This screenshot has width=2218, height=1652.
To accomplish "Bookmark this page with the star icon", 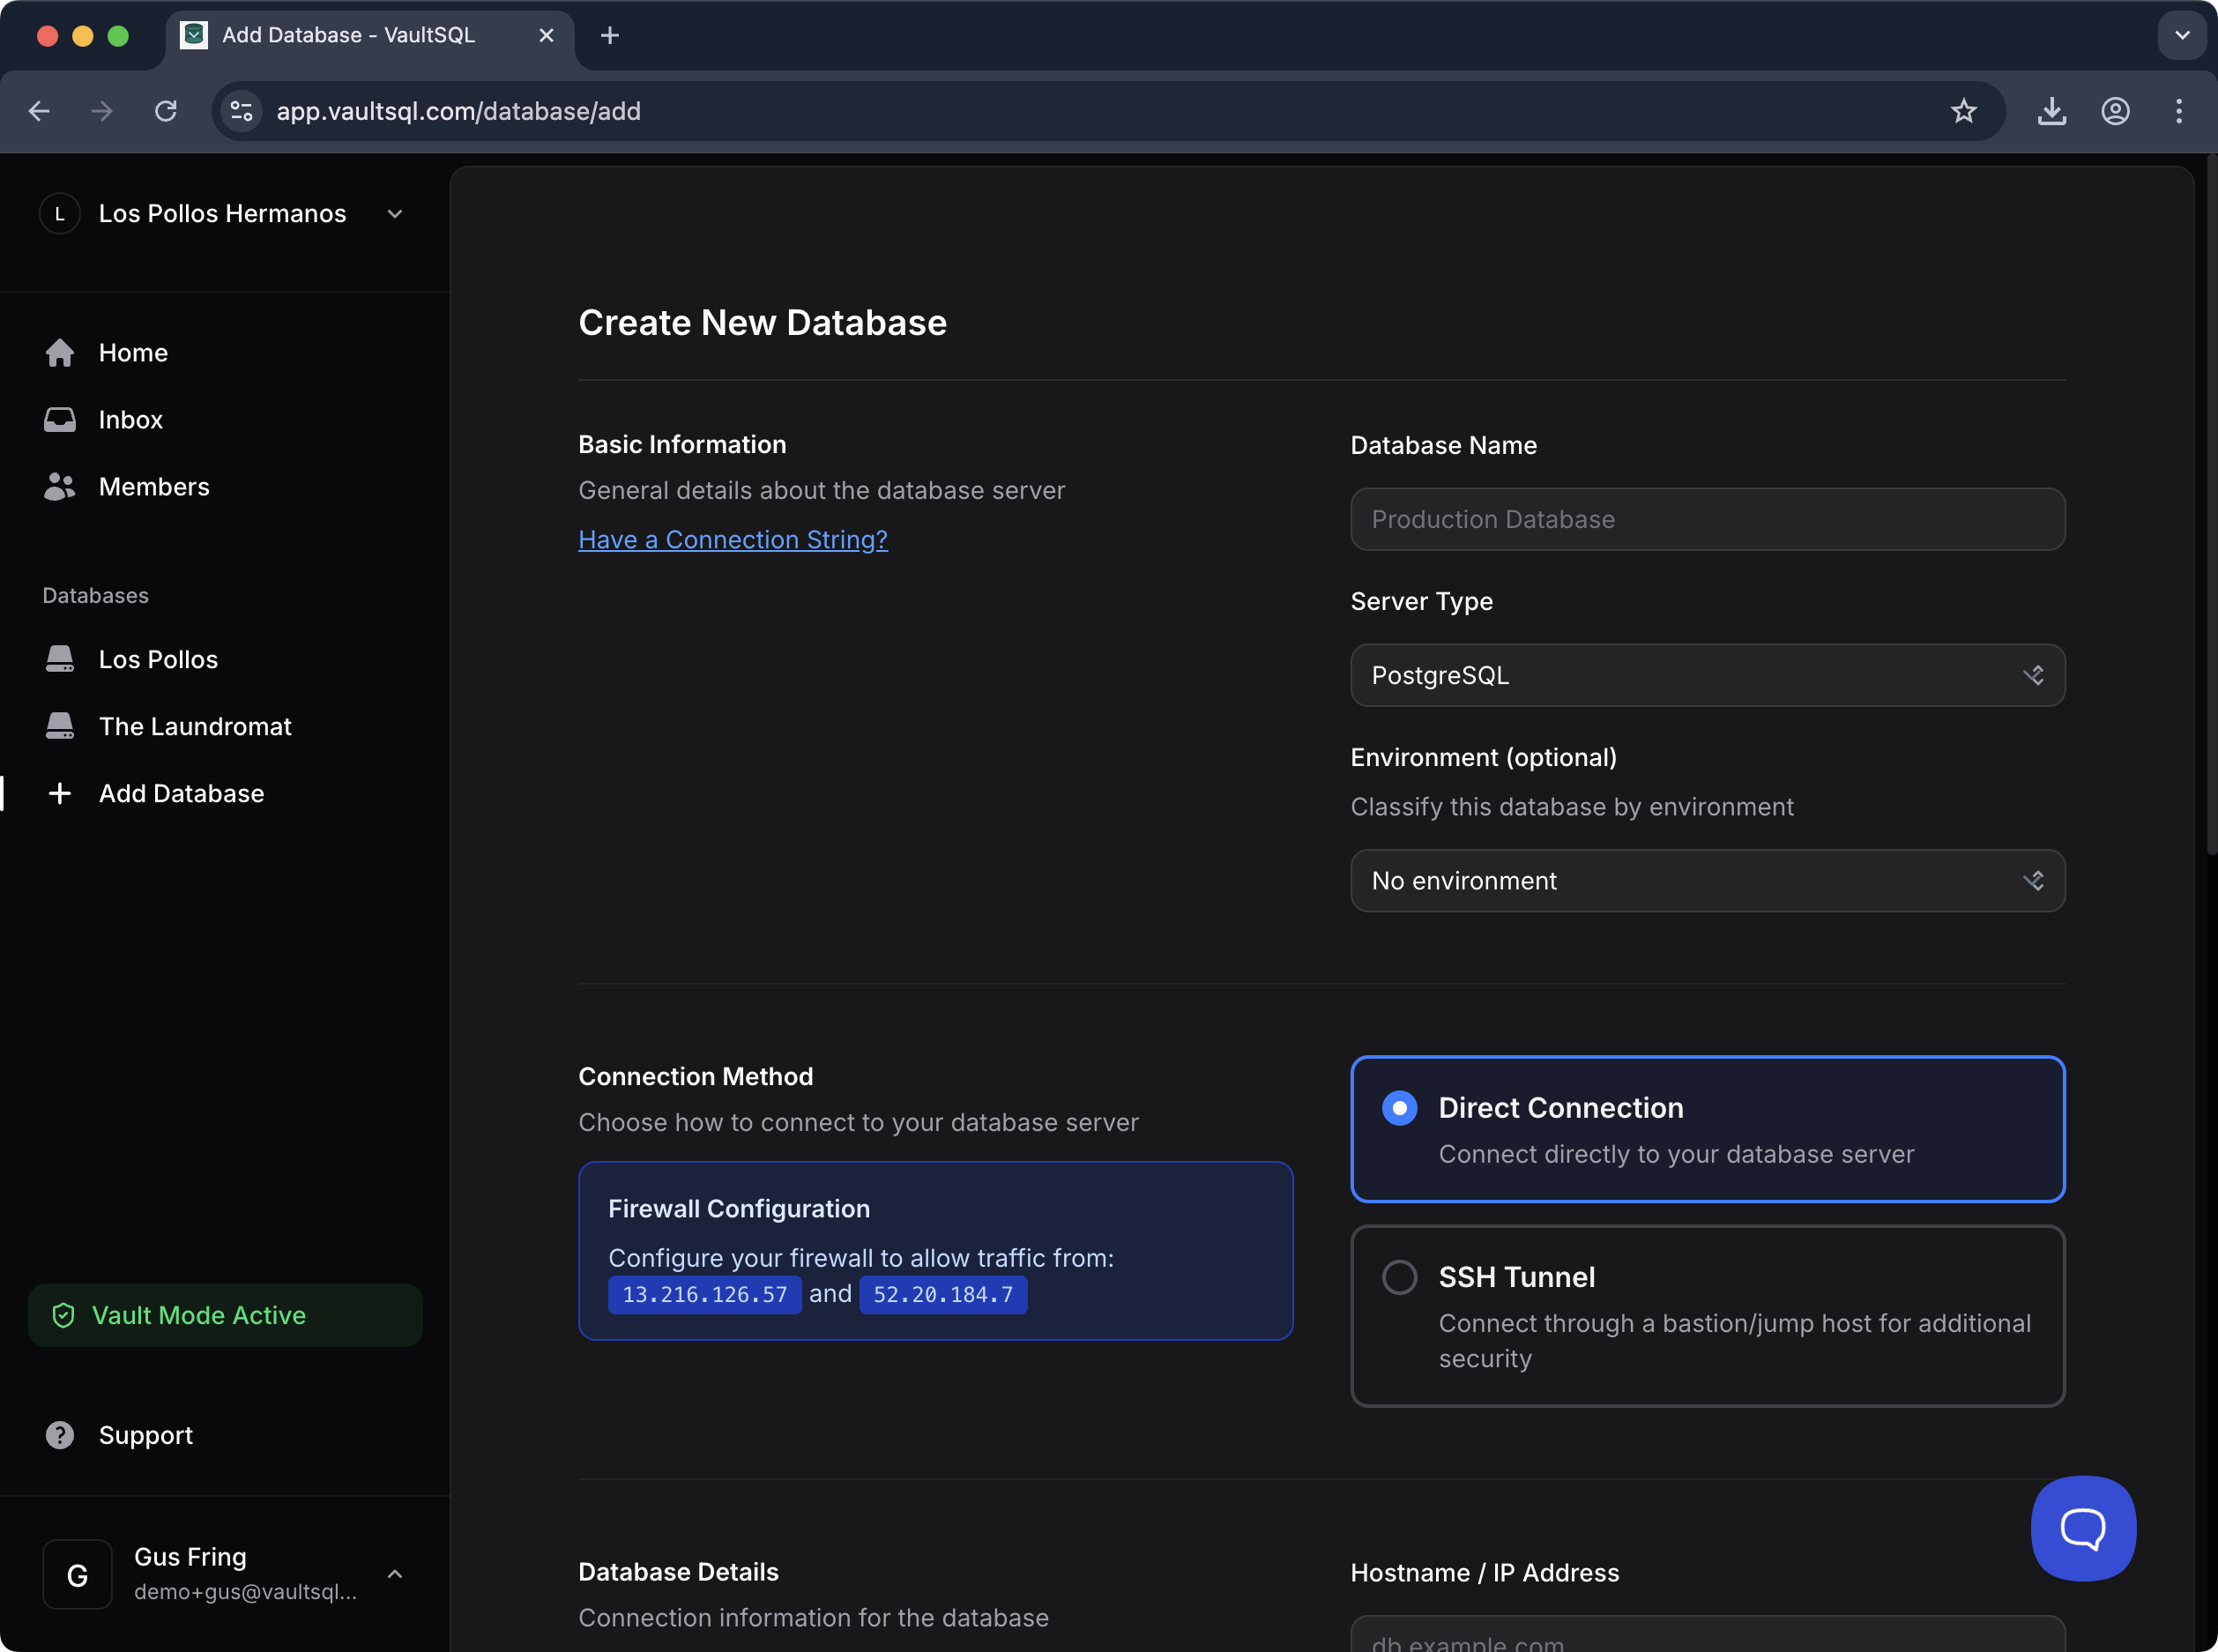I will [1963, 111].
